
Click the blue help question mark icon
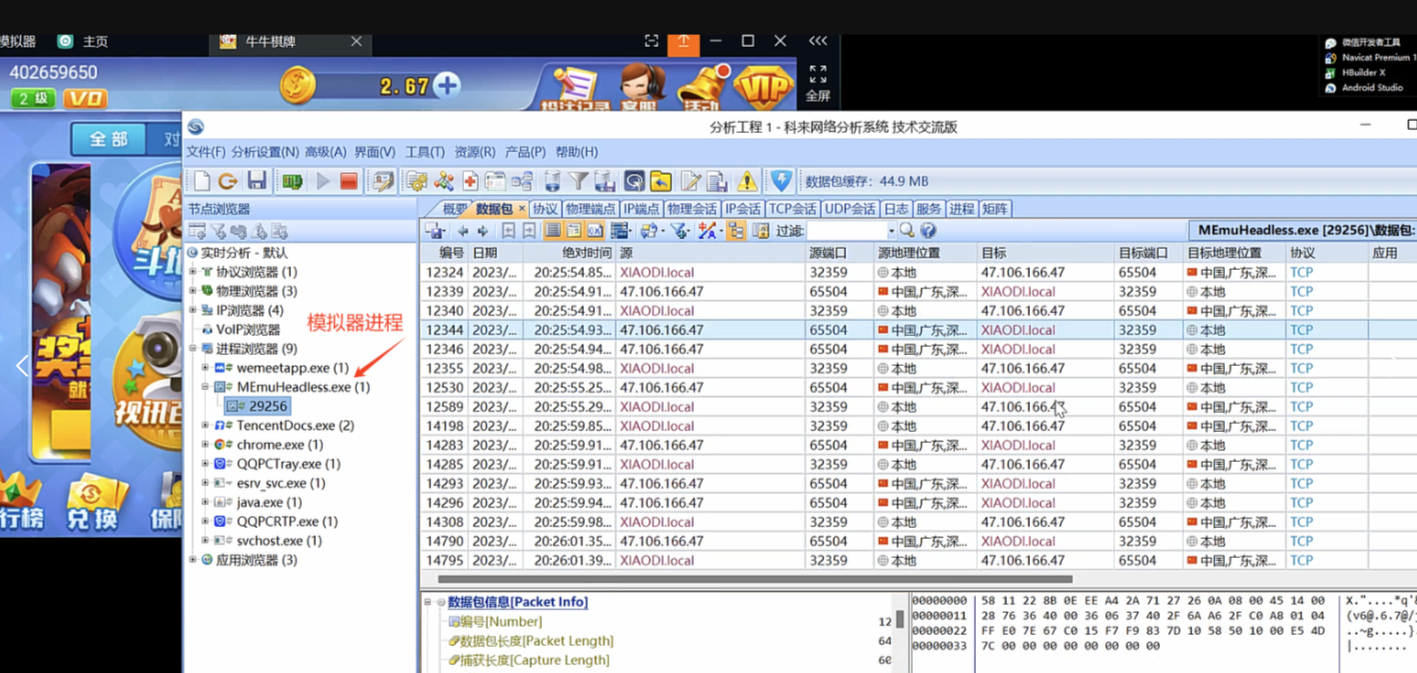(929, 231)
